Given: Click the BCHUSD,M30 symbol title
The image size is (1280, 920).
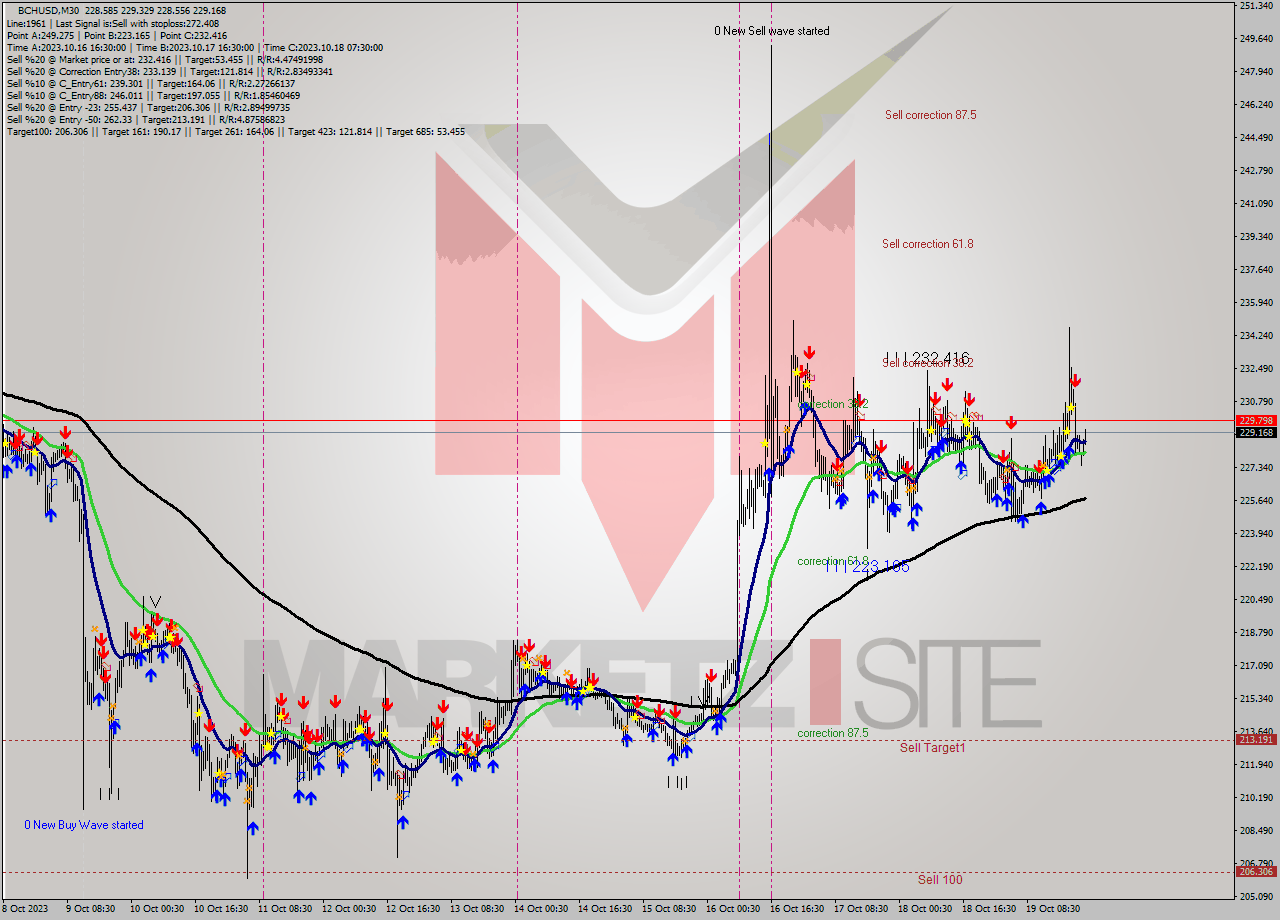Looking at the screenshot, I should pos(50,10).
